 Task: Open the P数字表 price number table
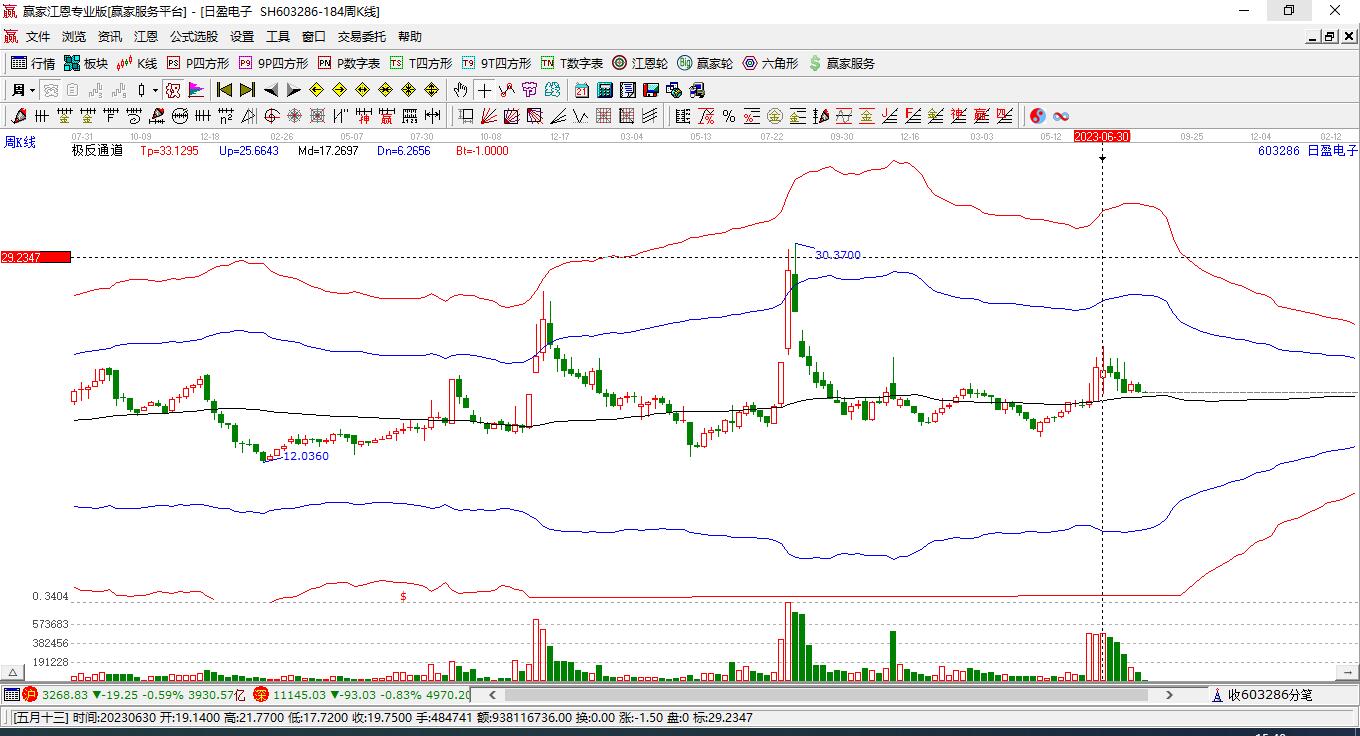(x=349, y=63)
